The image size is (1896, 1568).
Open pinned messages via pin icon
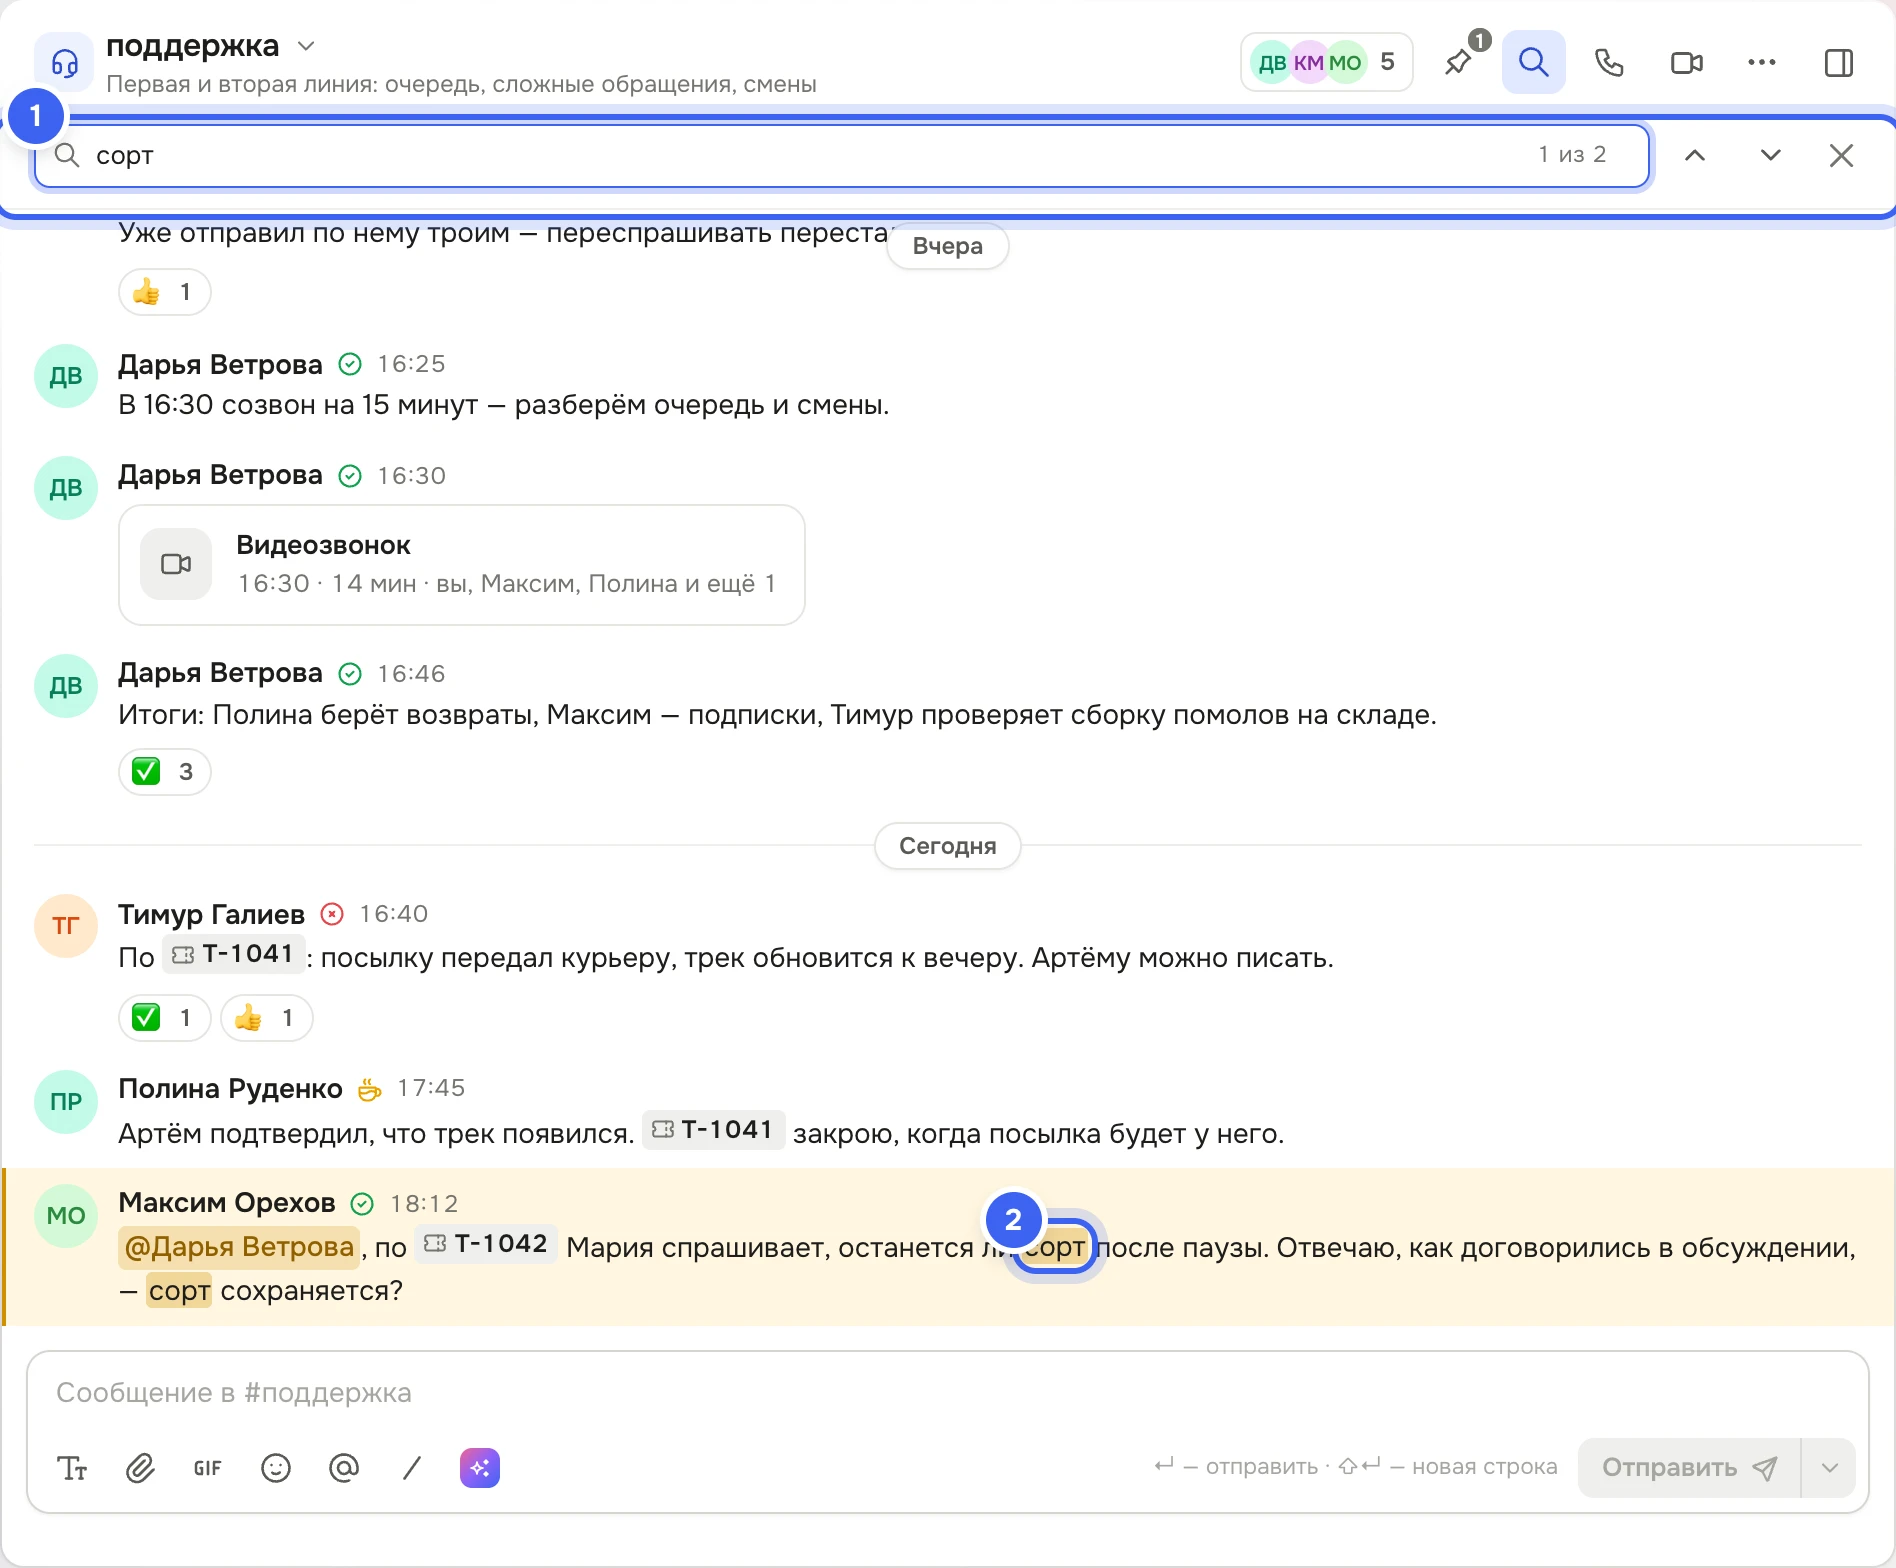pos(1459,62)
